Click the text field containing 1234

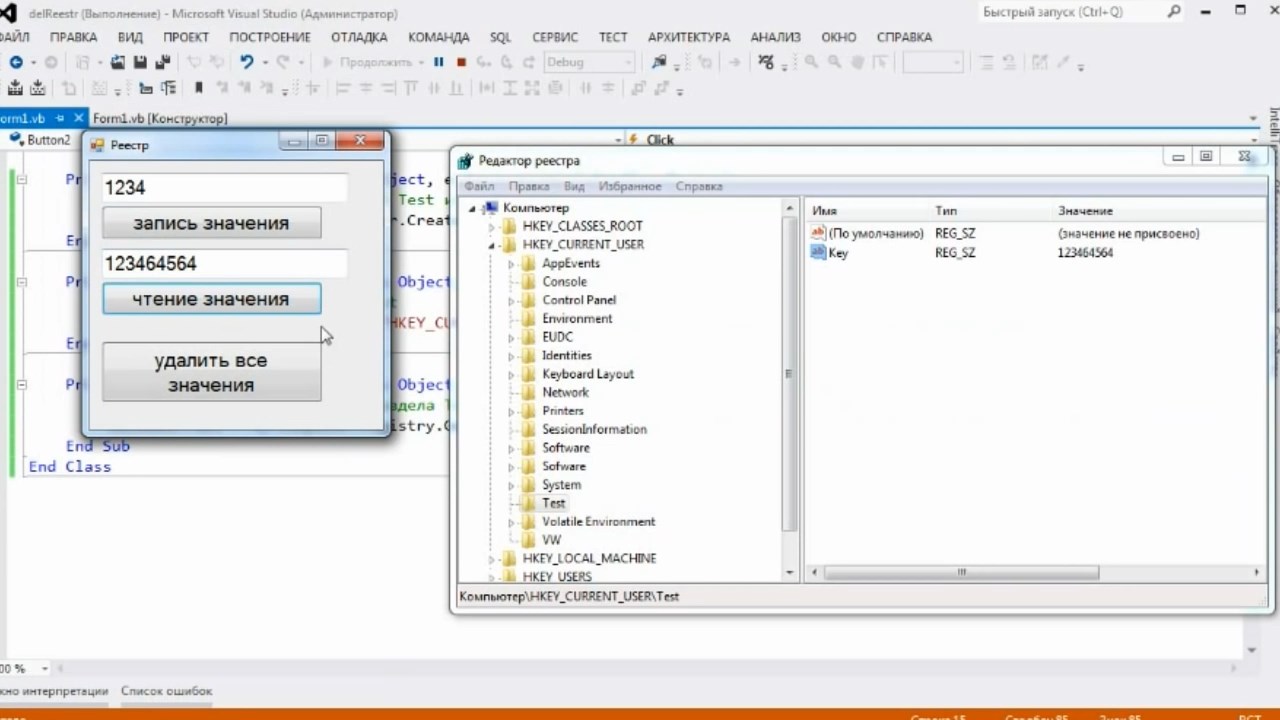(224, 187)
